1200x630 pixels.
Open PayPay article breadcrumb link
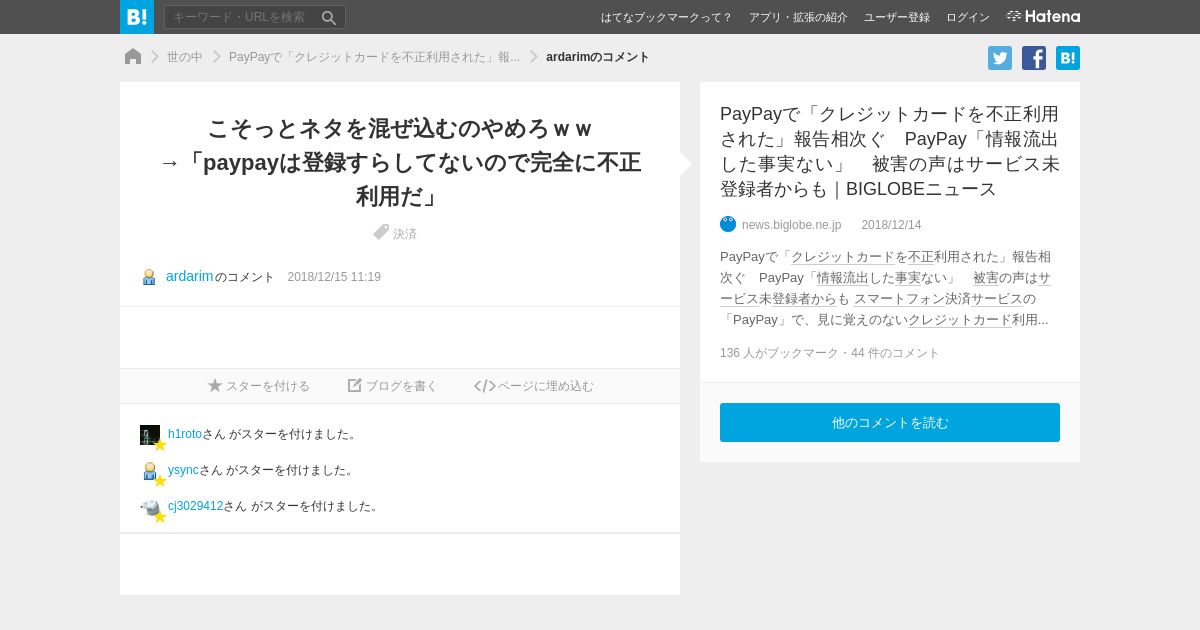click(374, 57)
